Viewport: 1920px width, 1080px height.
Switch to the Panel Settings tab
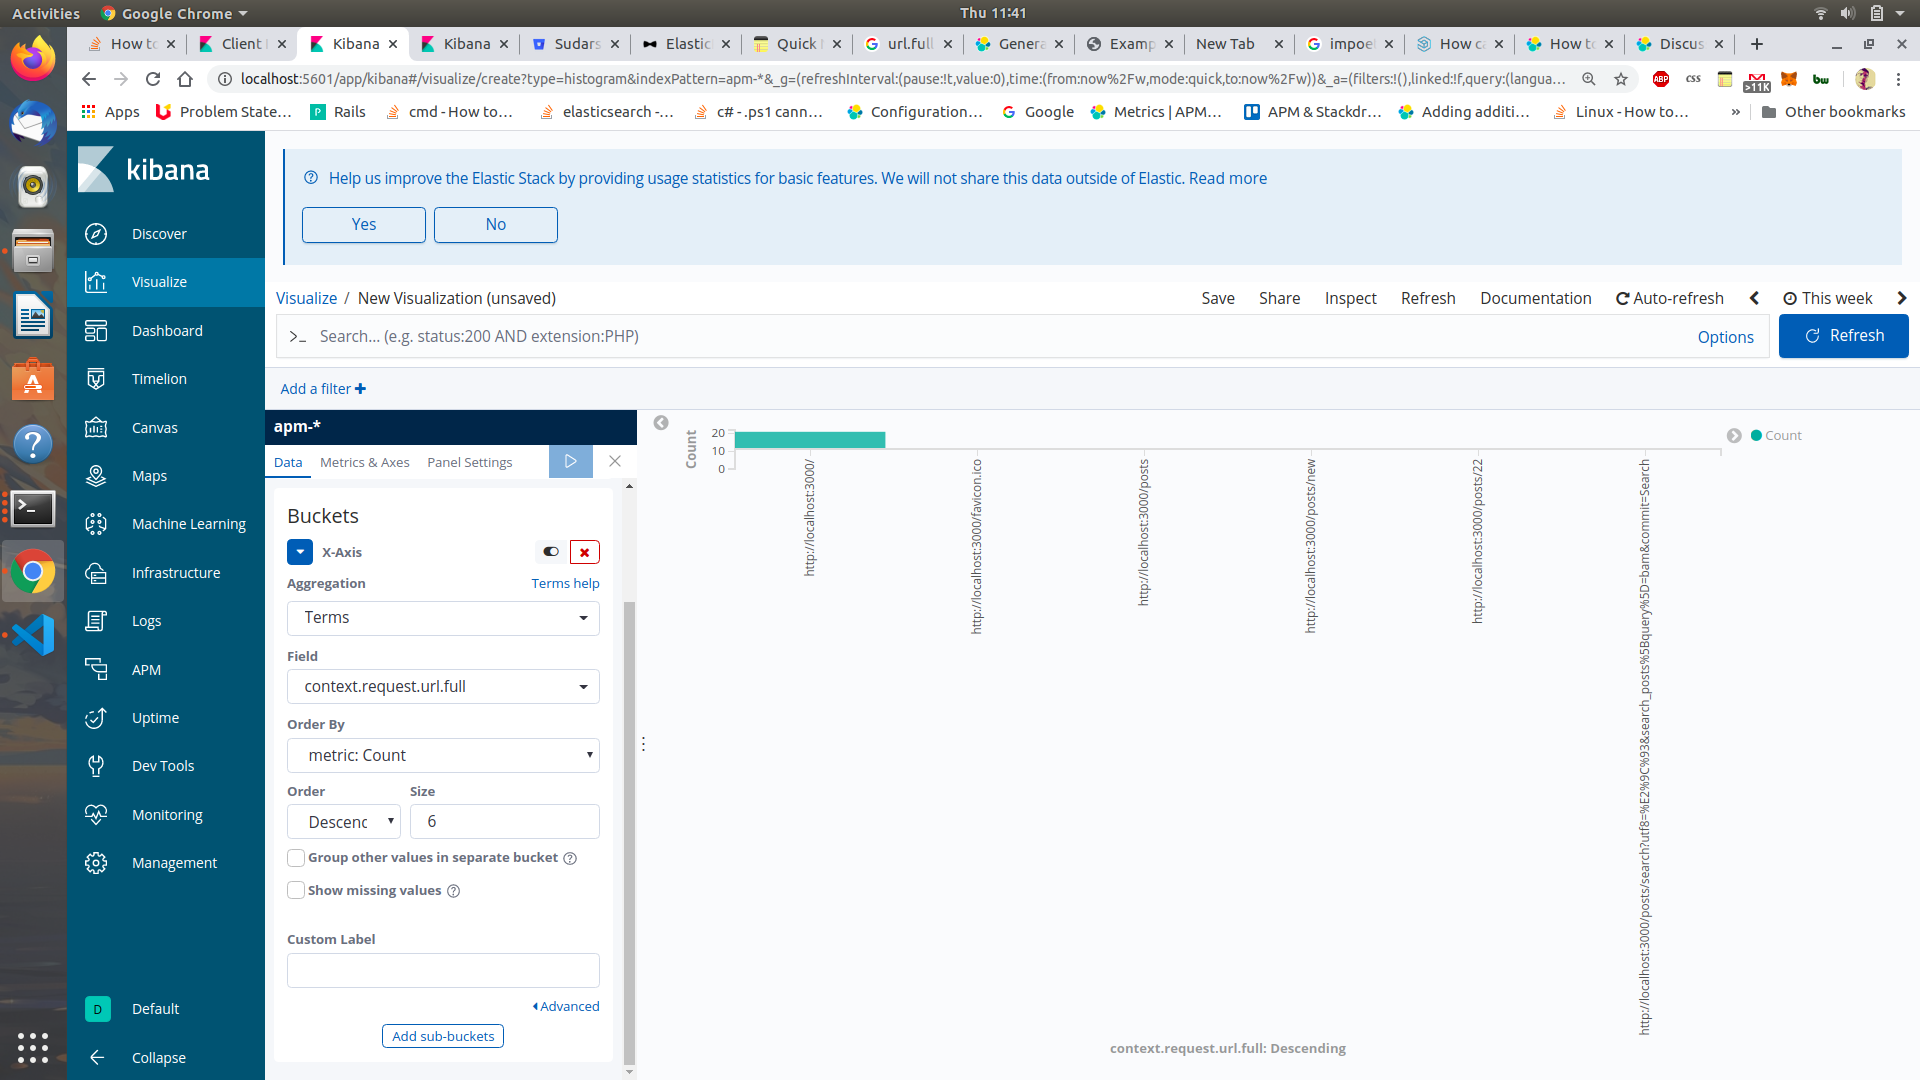click(x=469, y=462)
